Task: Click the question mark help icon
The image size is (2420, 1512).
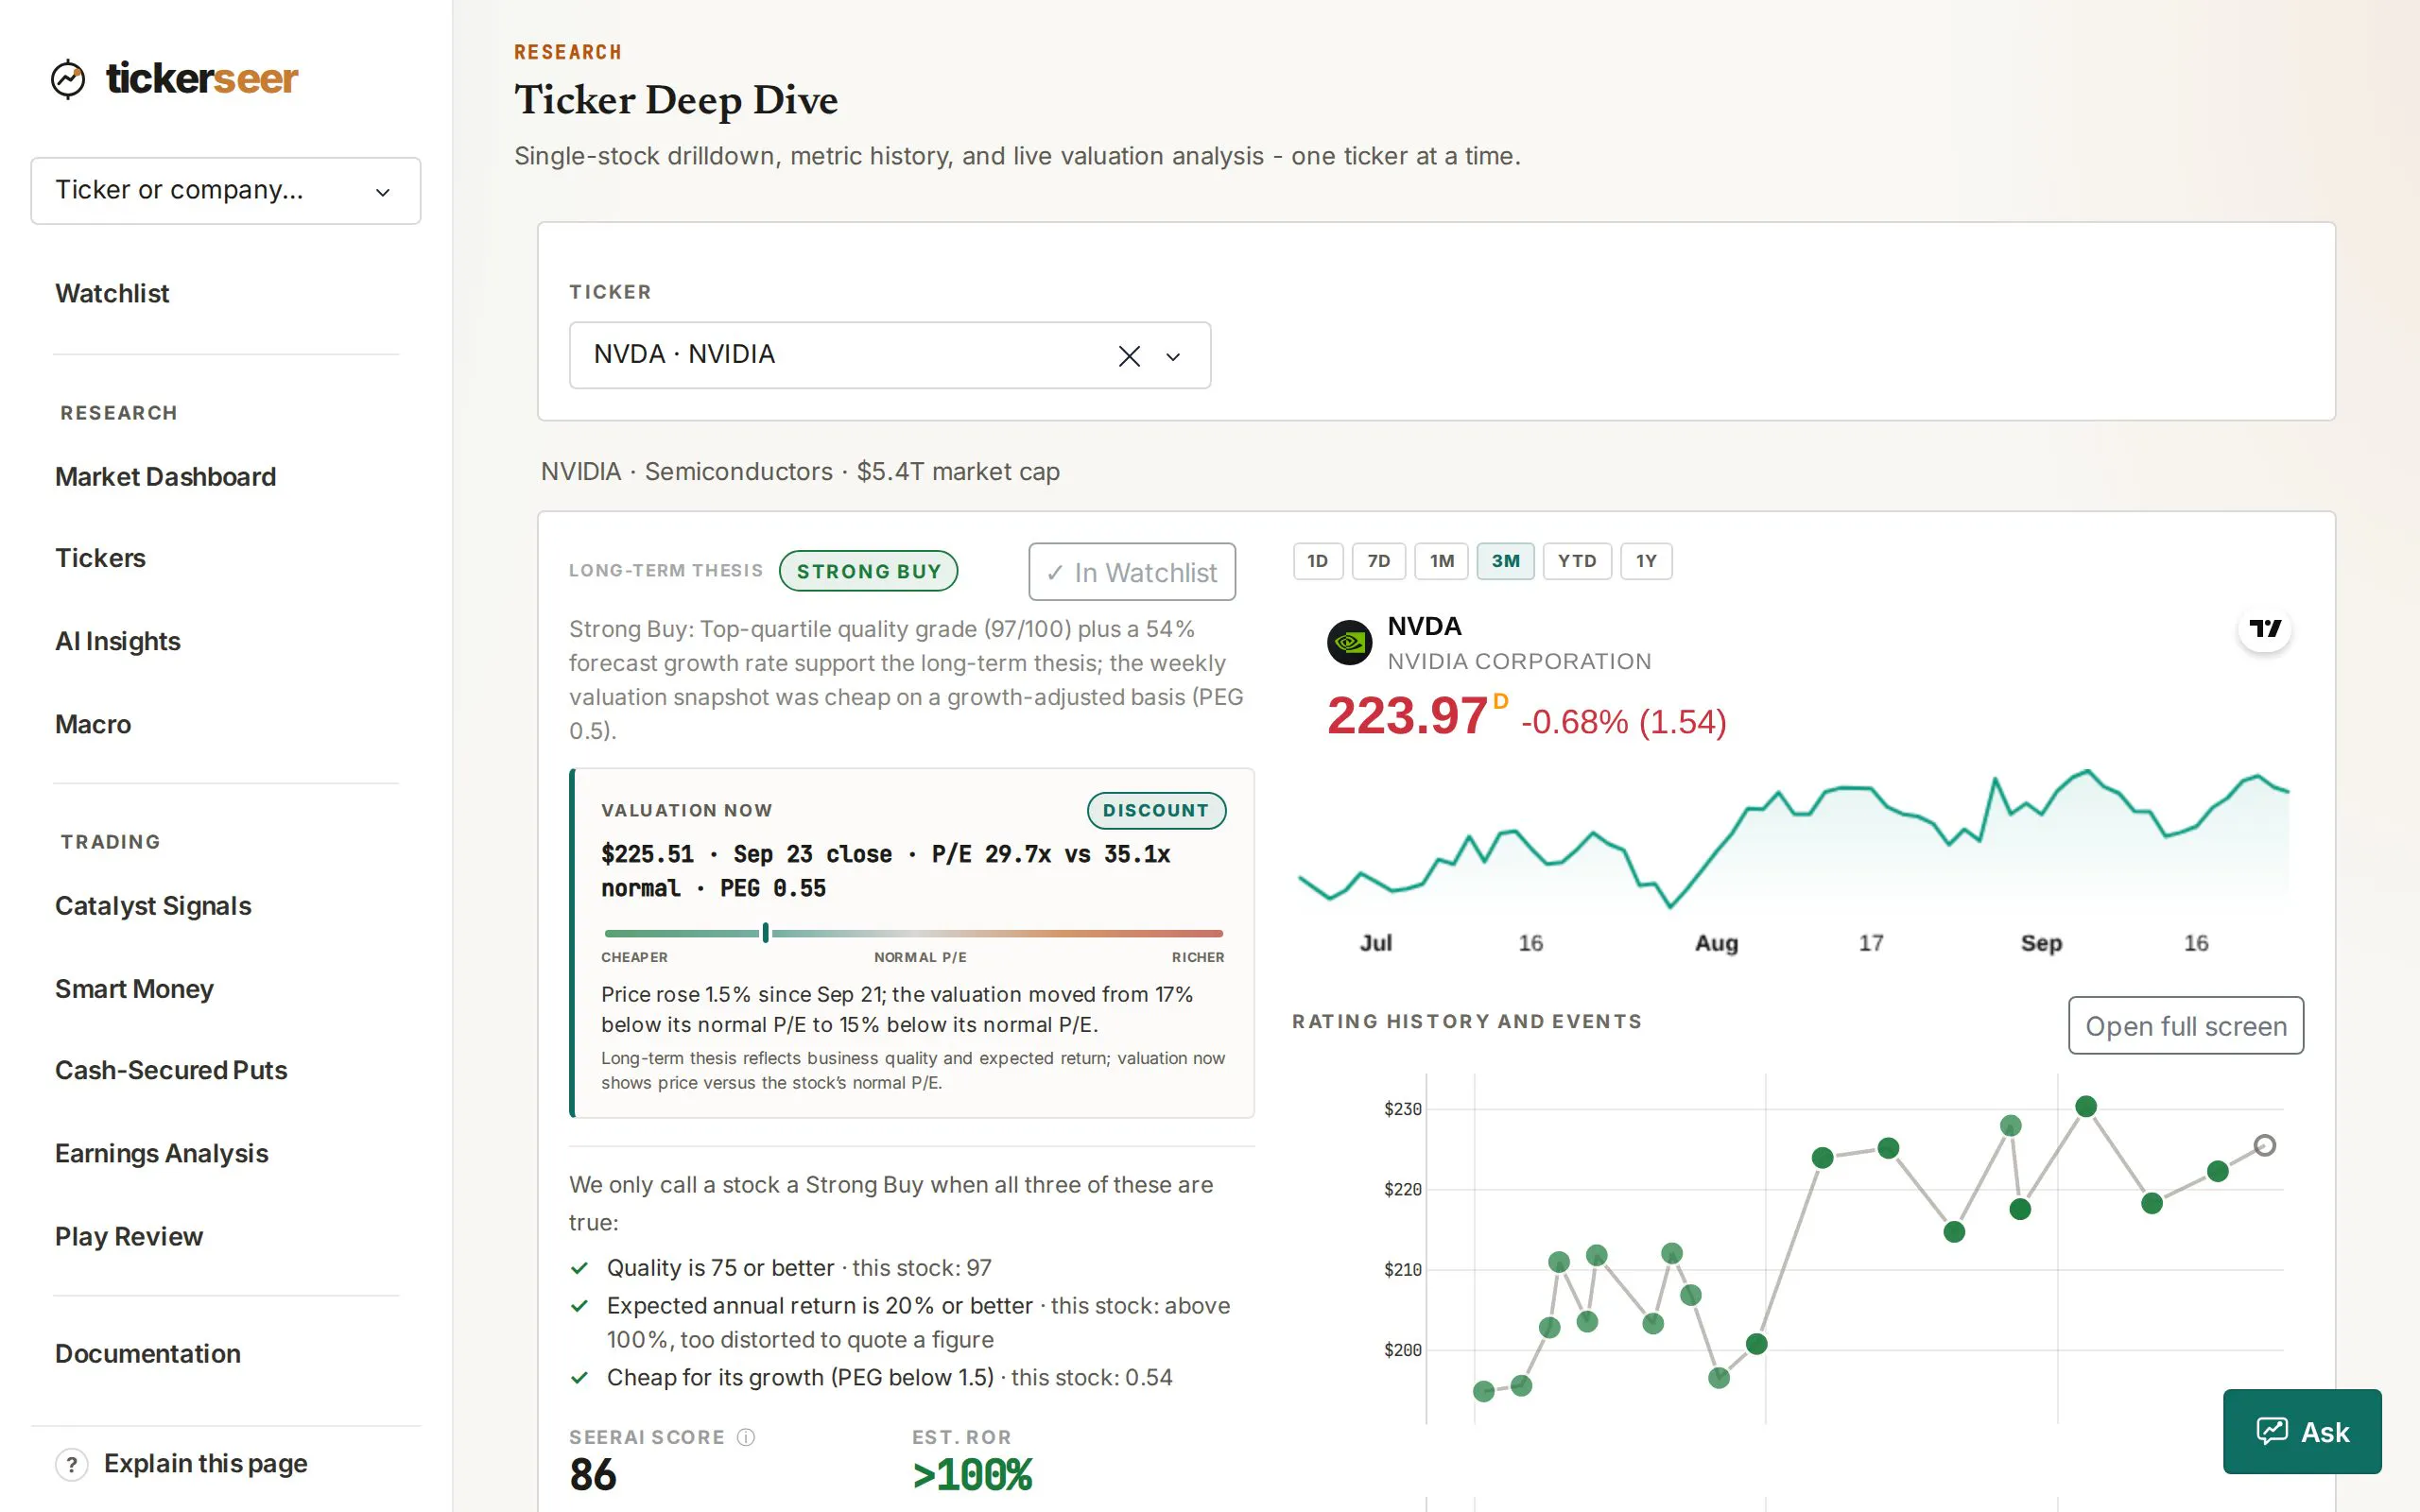Action: (71, 1464)
